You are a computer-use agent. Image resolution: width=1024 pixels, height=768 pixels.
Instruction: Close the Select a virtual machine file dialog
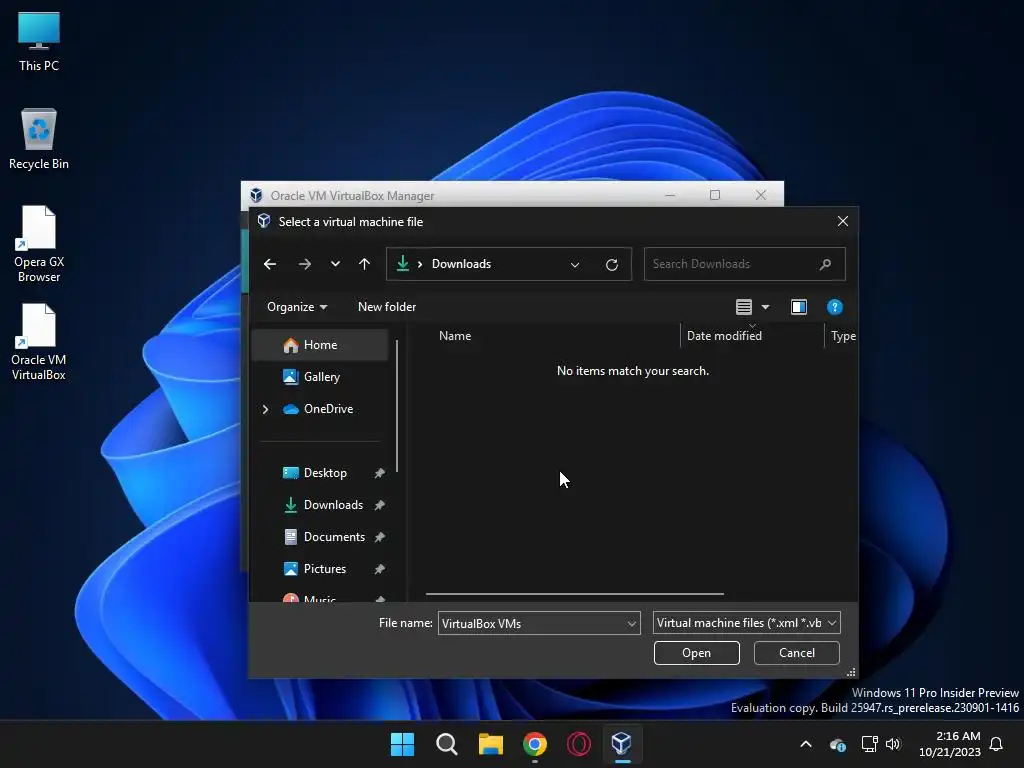pyautogui.click(x=842, y=221)
